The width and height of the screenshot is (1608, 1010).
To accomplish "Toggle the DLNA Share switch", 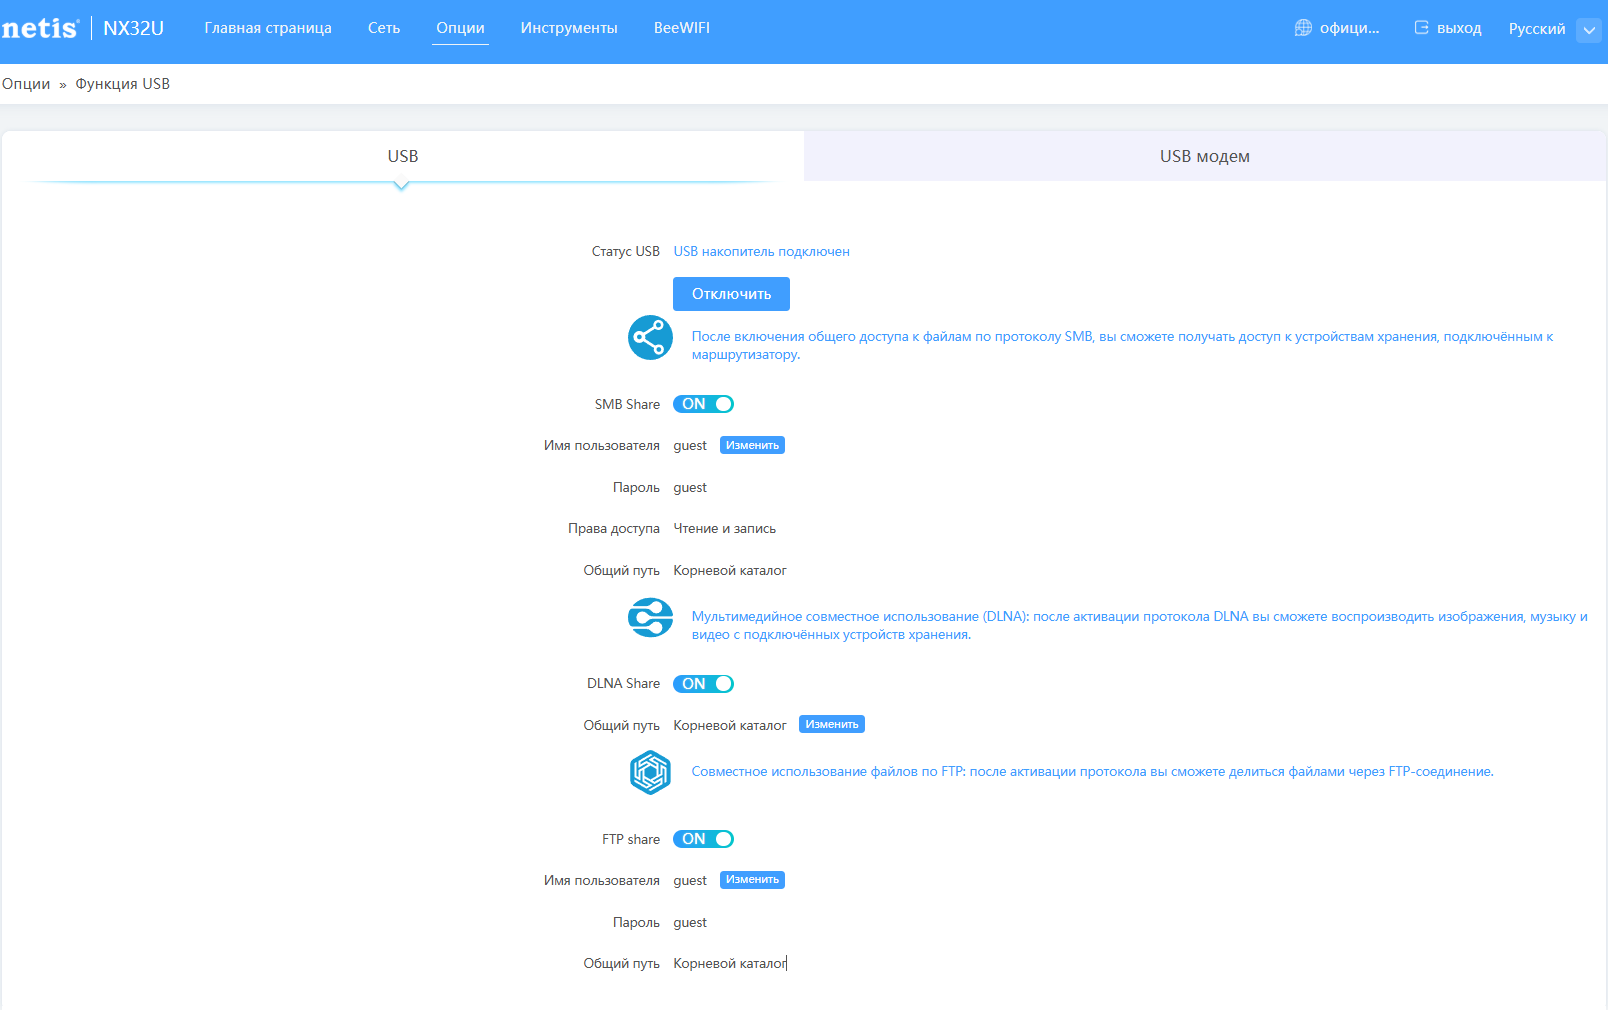I will [x=703, y=684].
